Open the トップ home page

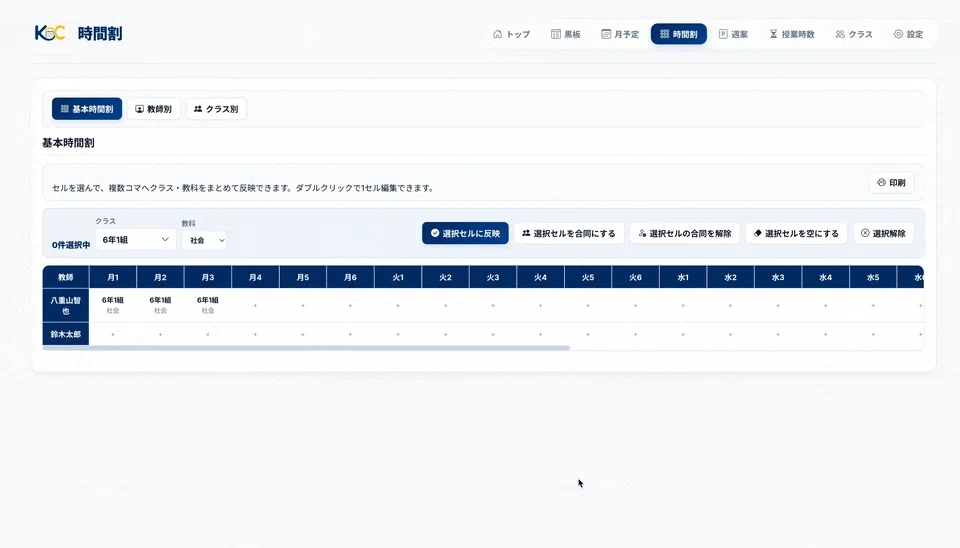coord(511,34)
